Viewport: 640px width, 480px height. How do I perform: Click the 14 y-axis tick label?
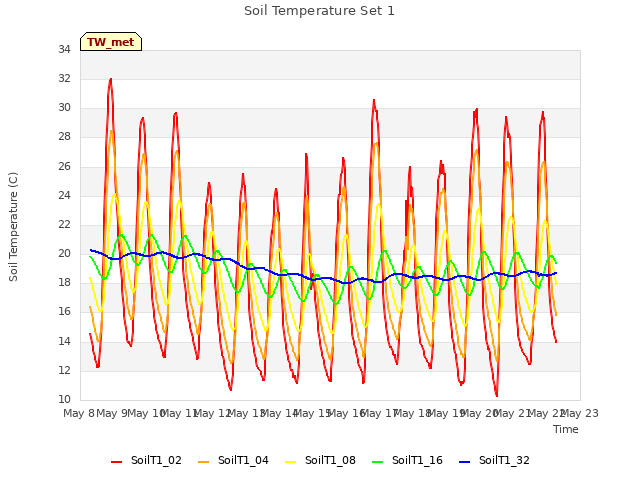point(64,341)
